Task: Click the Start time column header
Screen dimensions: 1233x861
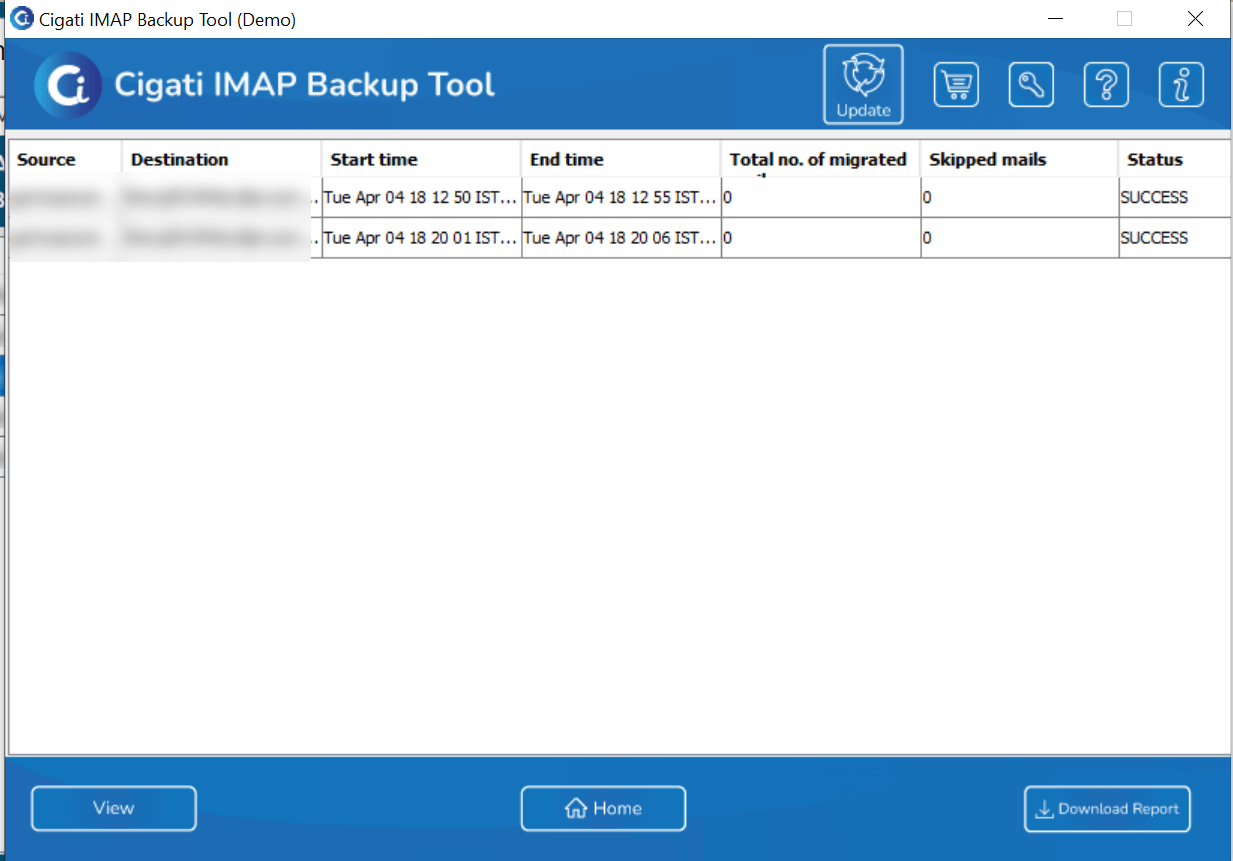Action: tap(421, 159)
